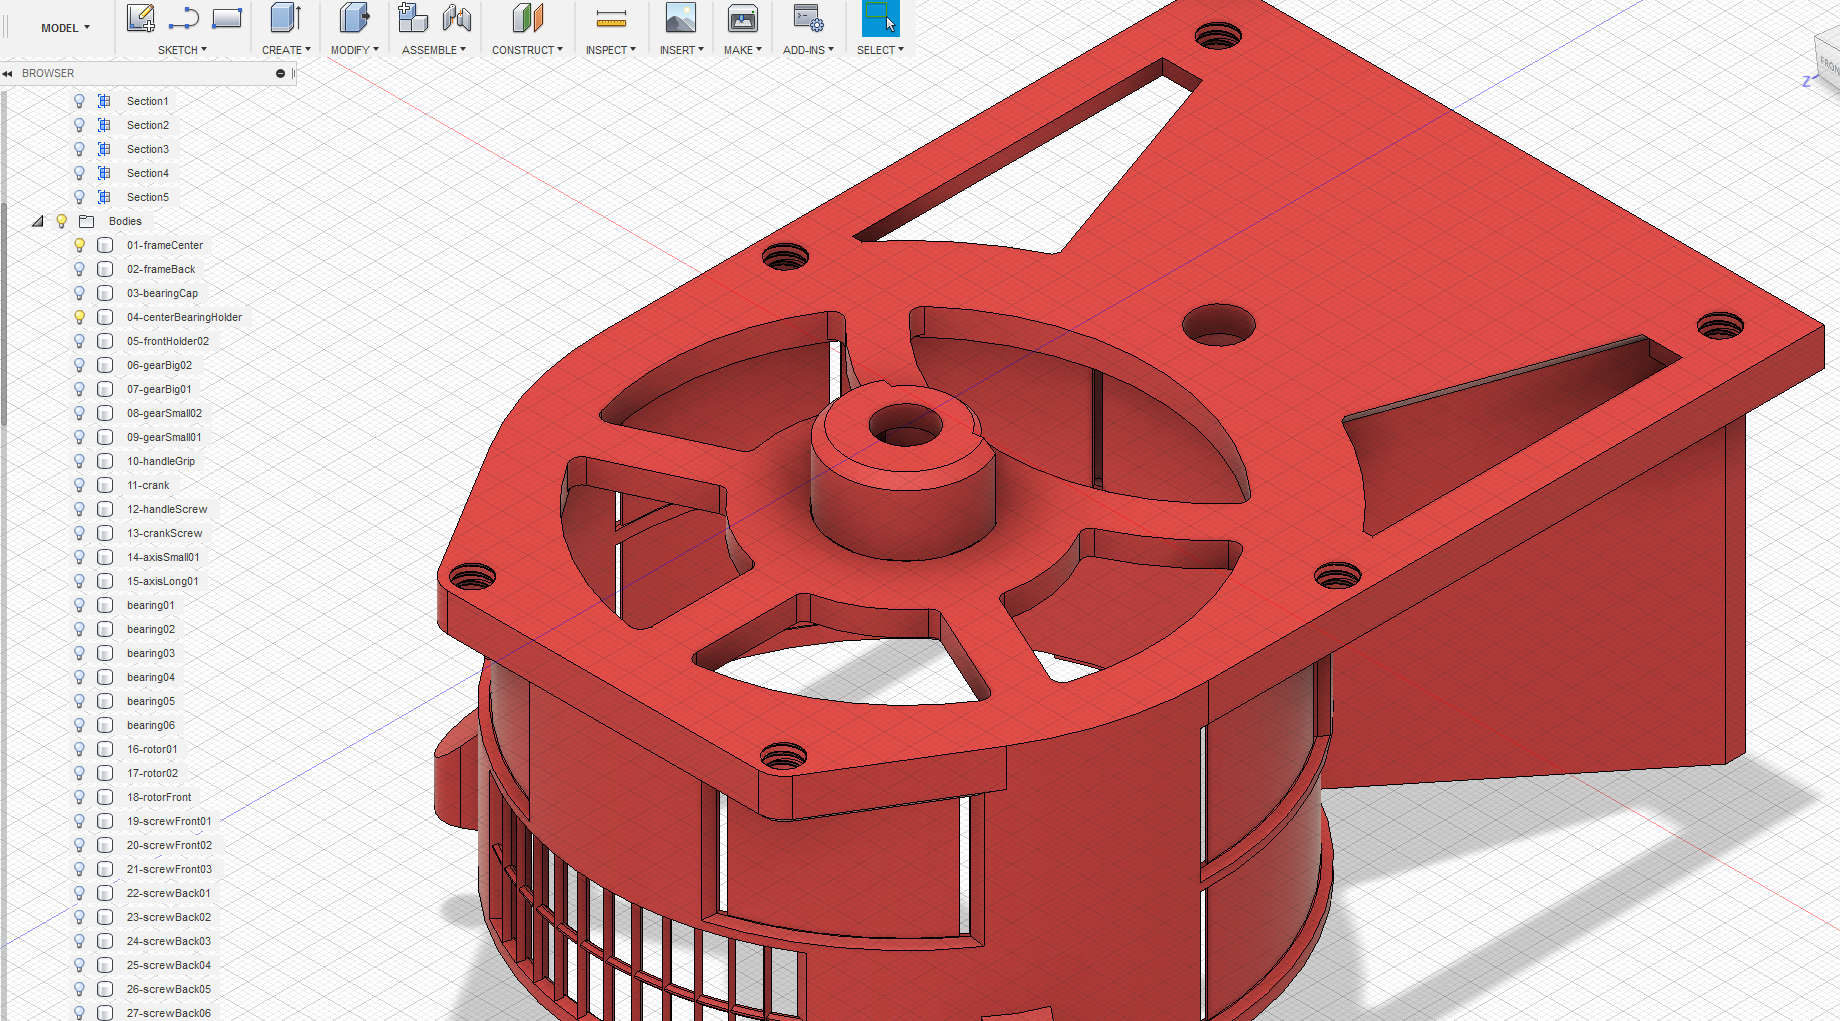The image size is (1840, 1021).
Task: Click the view cube in corner
Action: pyautogui.click(x=1827, y=62)
